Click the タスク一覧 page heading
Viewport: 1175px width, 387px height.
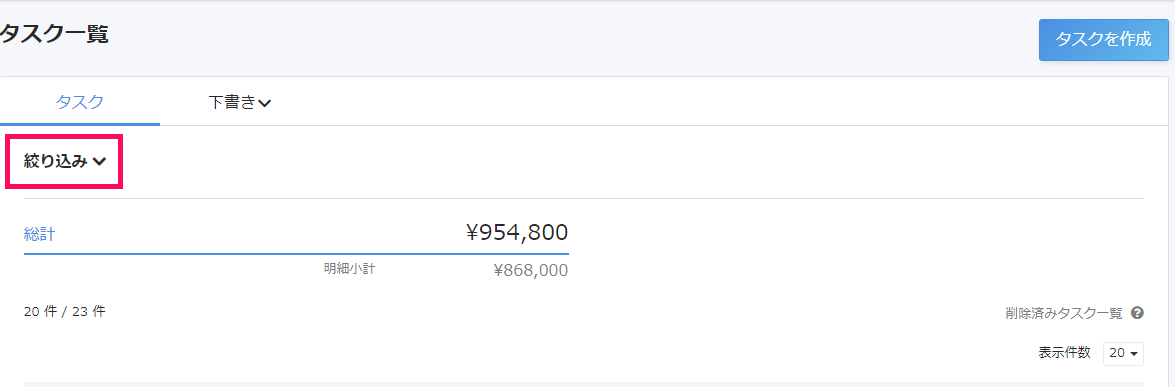click(54, 34)
